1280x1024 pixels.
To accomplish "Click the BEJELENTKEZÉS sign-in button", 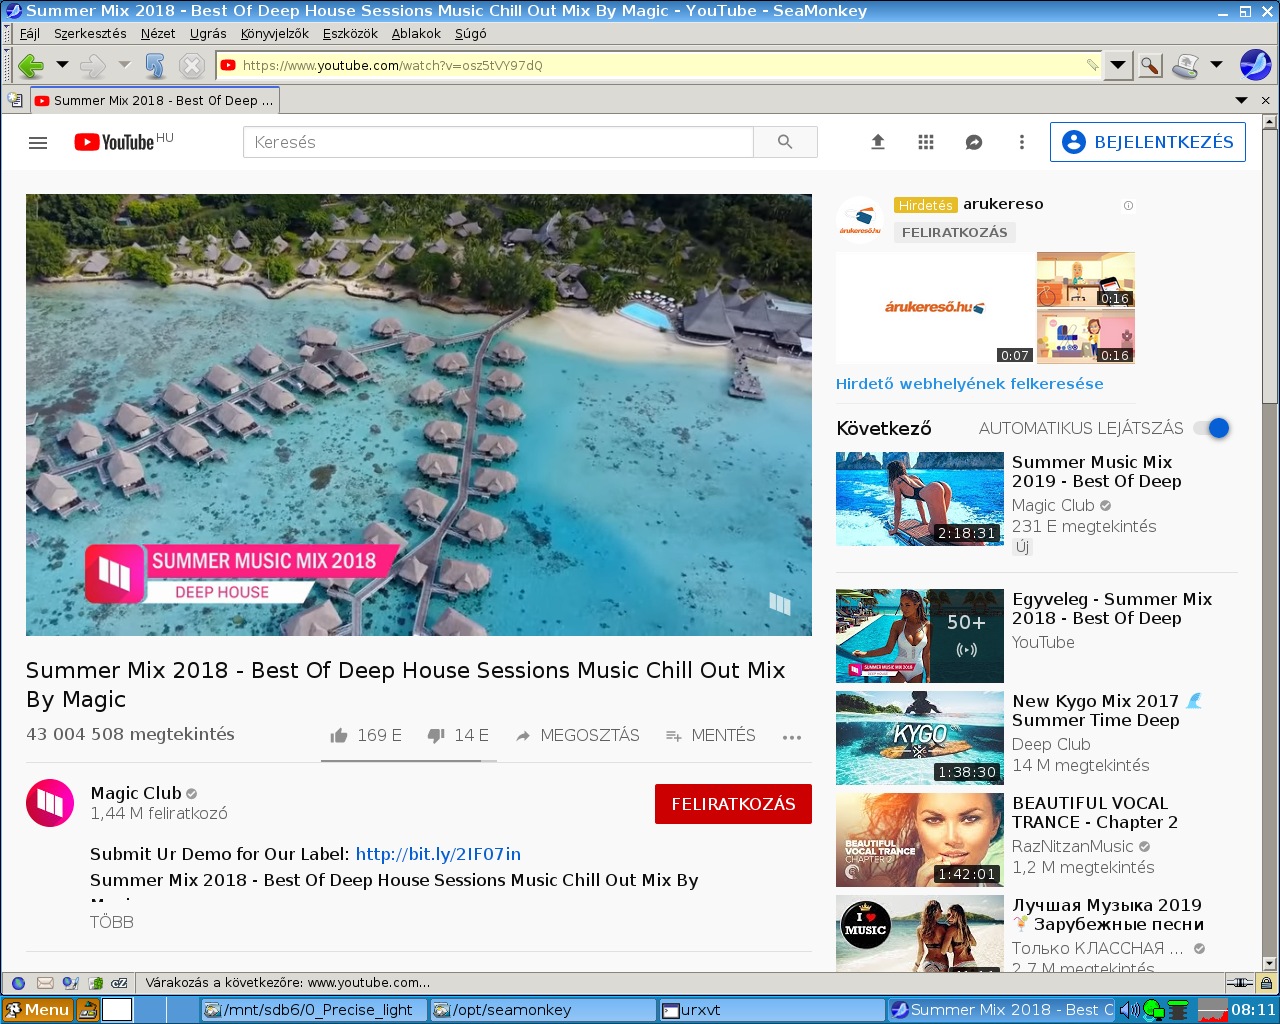I will (1147, 142).
